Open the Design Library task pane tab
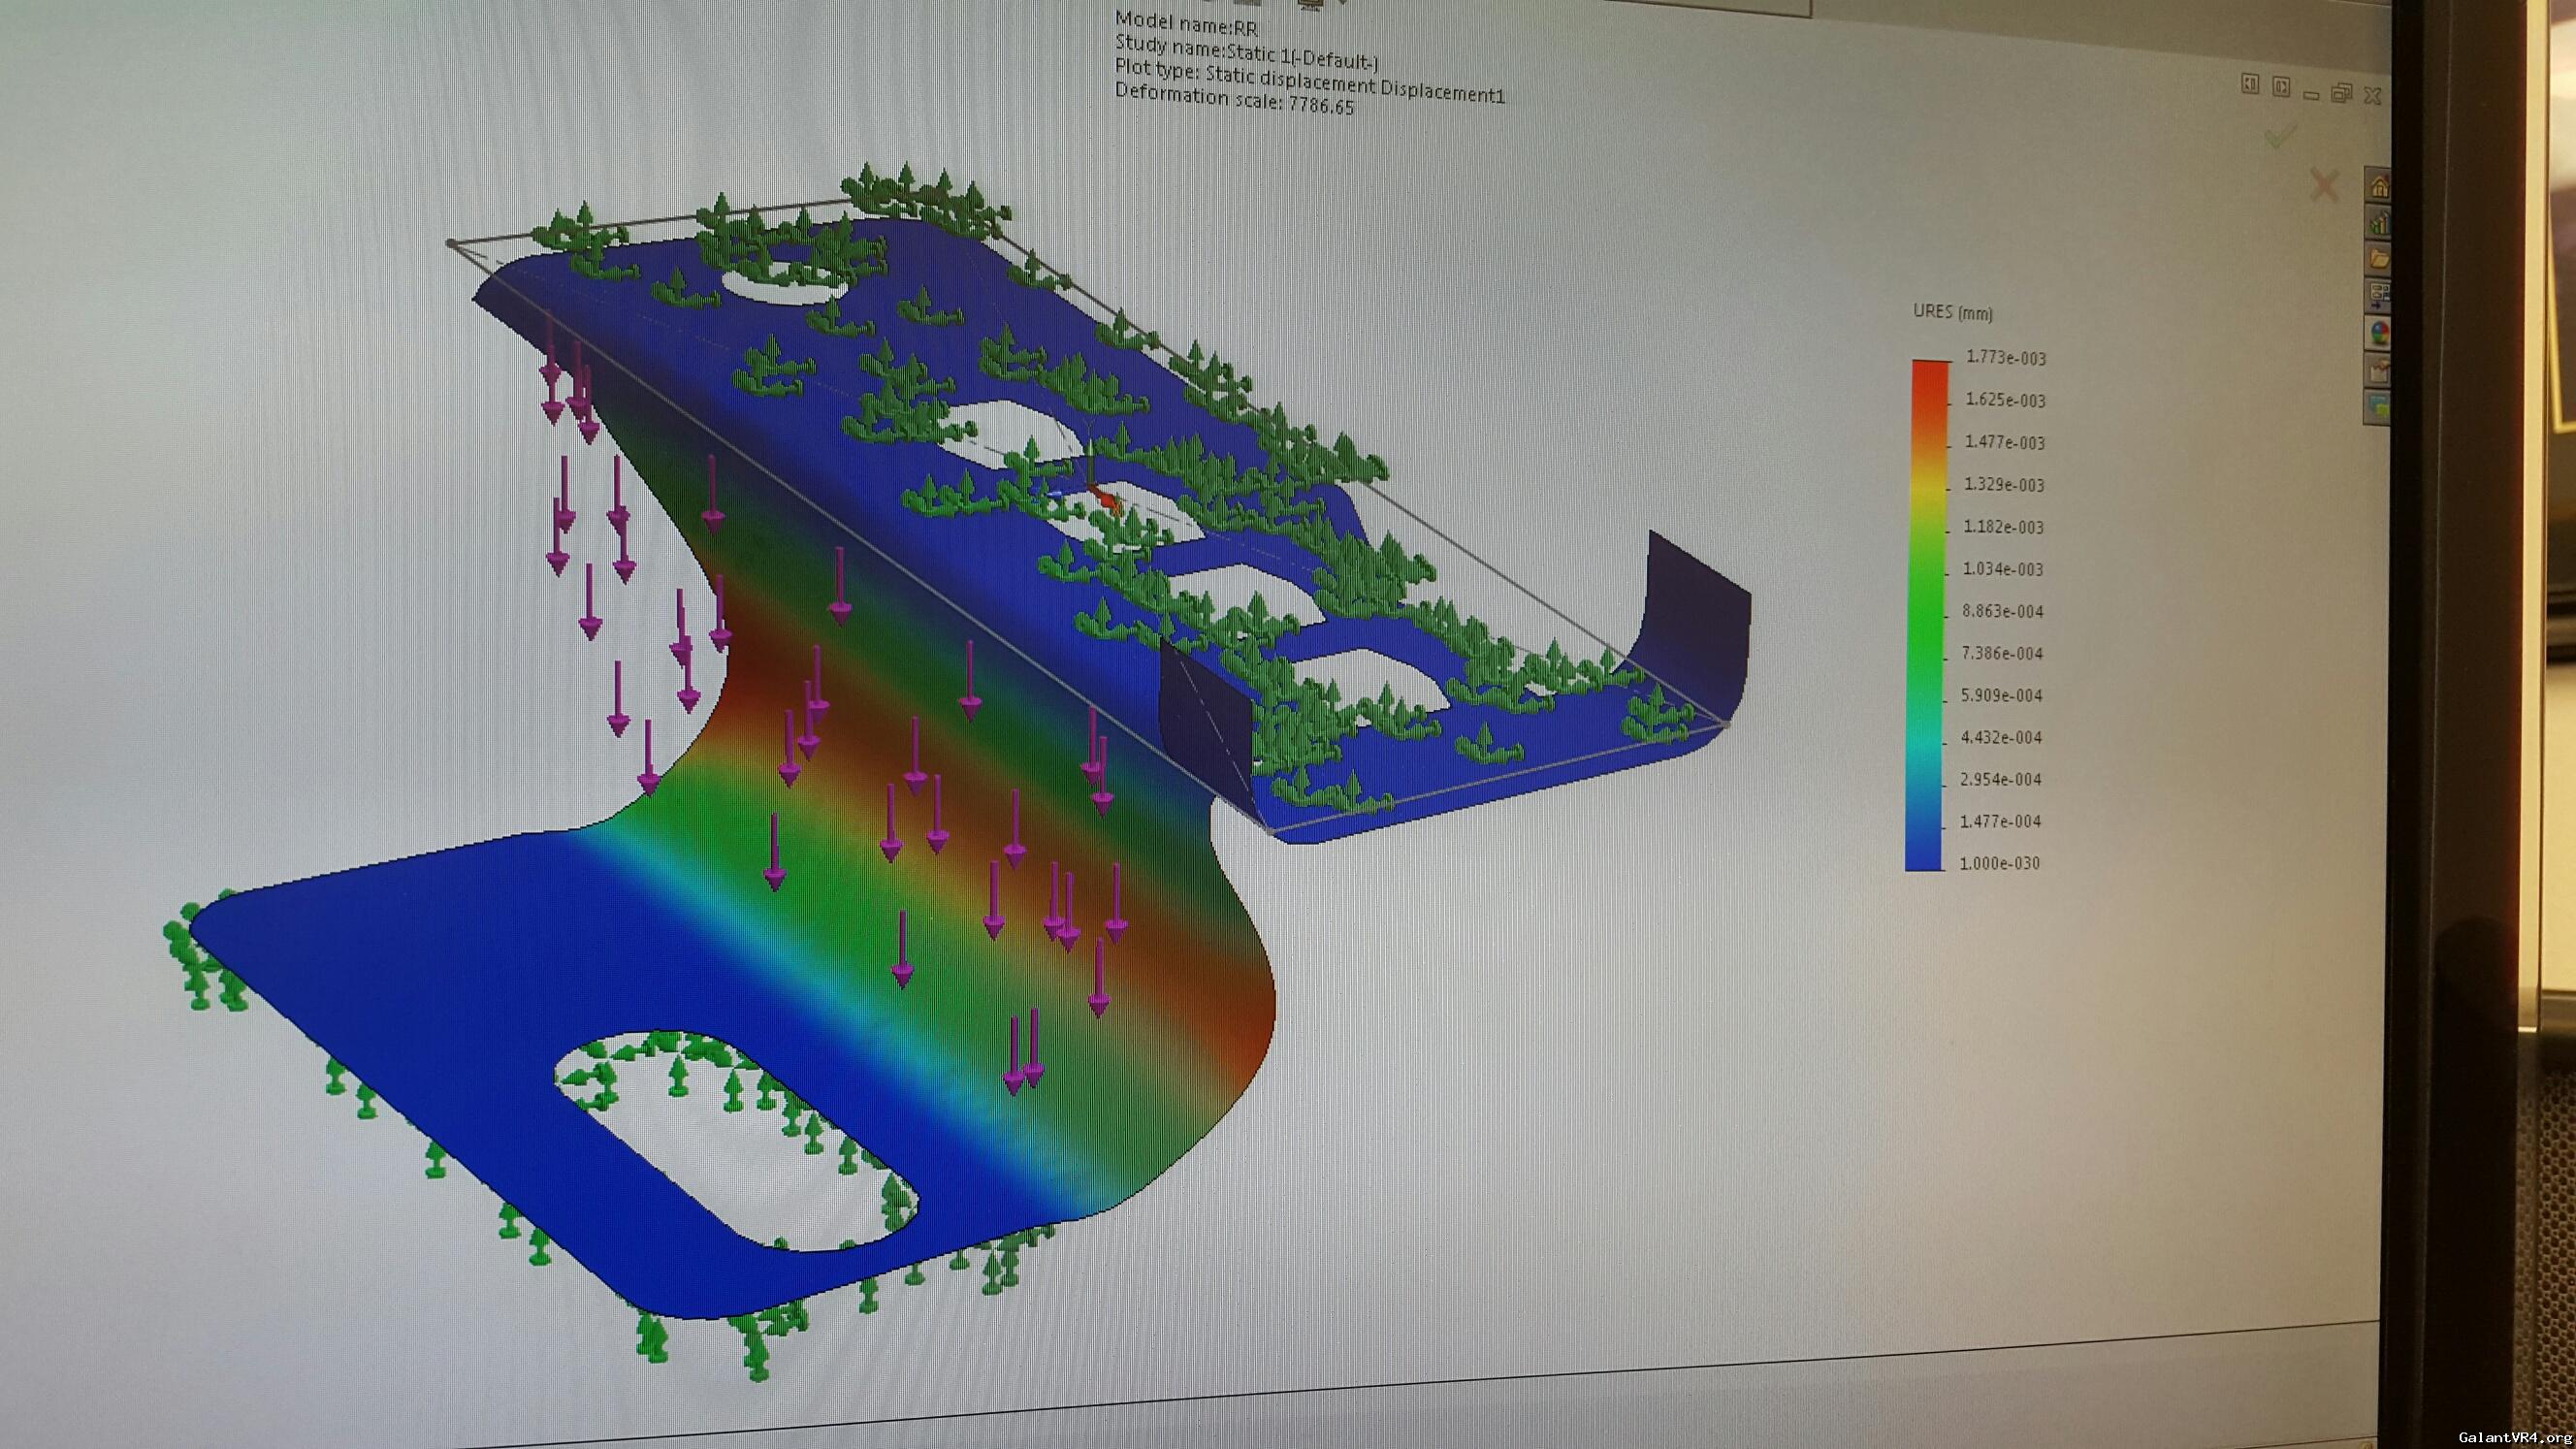Image resolution: width=2576 pixels, height=1449 pixels. [2379, 222]
